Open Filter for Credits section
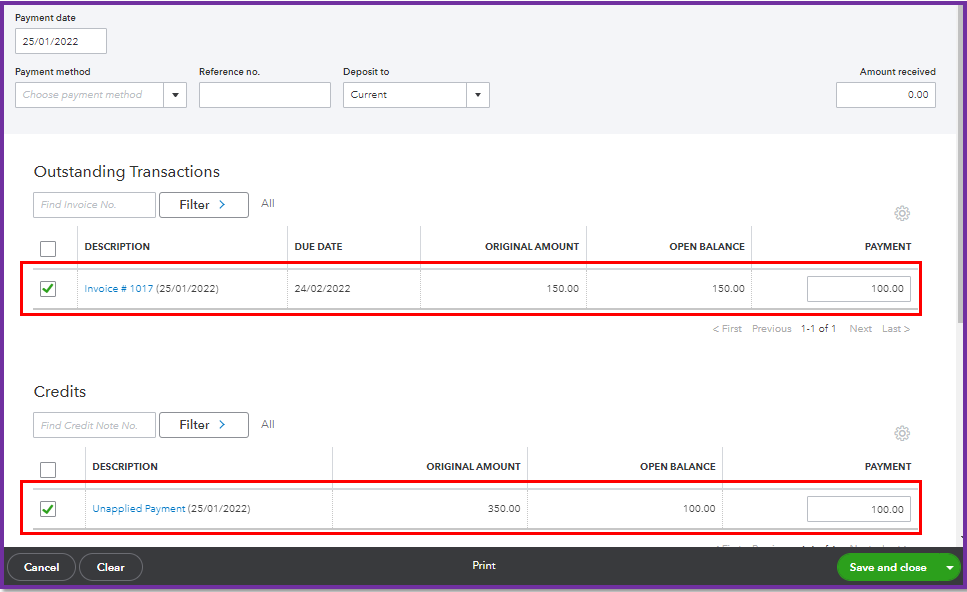 (x=204, y=425)
